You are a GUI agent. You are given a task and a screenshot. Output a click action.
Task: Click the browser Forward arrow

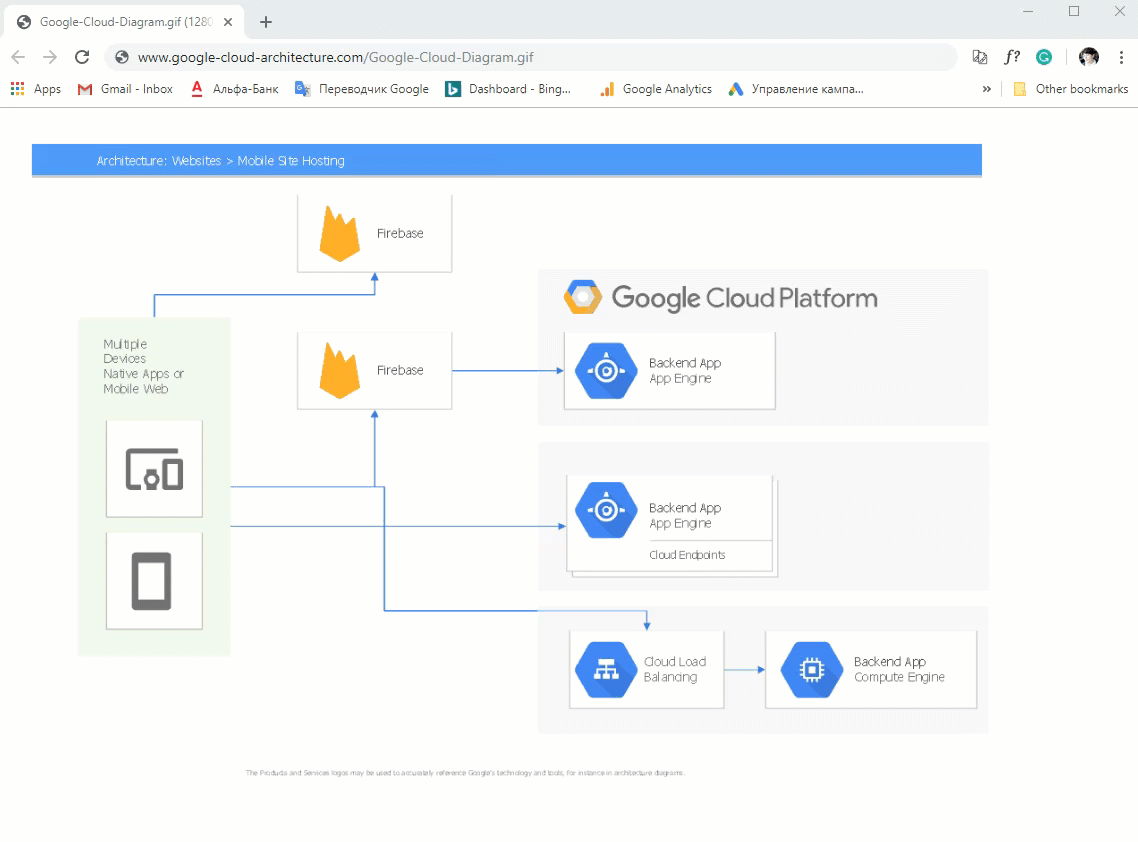click(49, 57)
